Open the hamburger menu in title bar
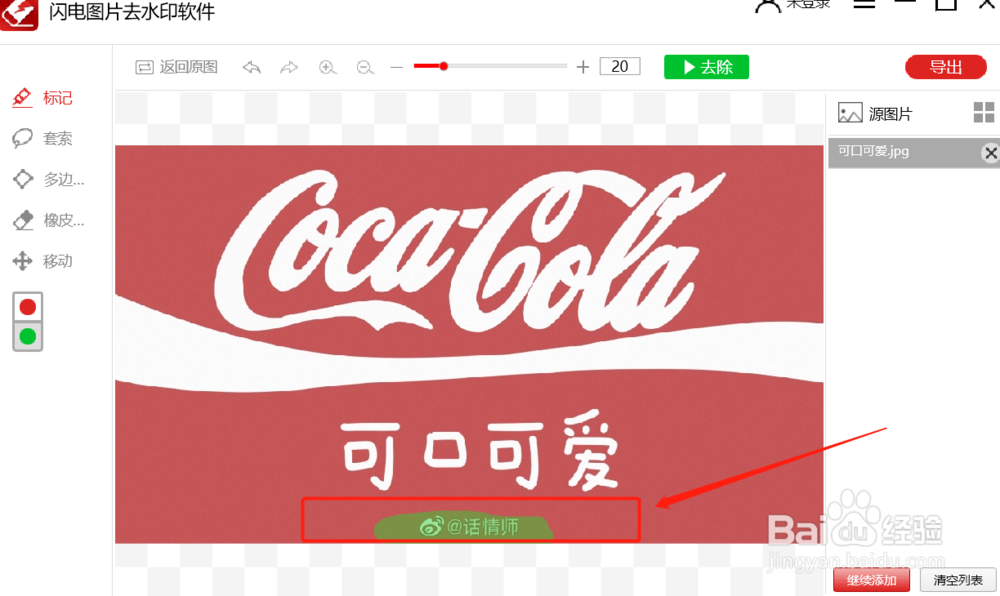 tap(864, 4)
